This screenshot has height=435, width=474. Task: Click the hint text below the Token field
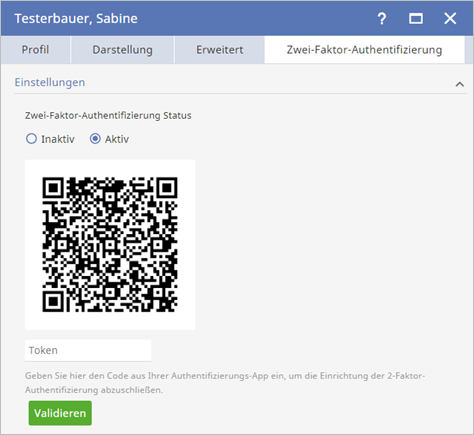click(x=225, y=383)
